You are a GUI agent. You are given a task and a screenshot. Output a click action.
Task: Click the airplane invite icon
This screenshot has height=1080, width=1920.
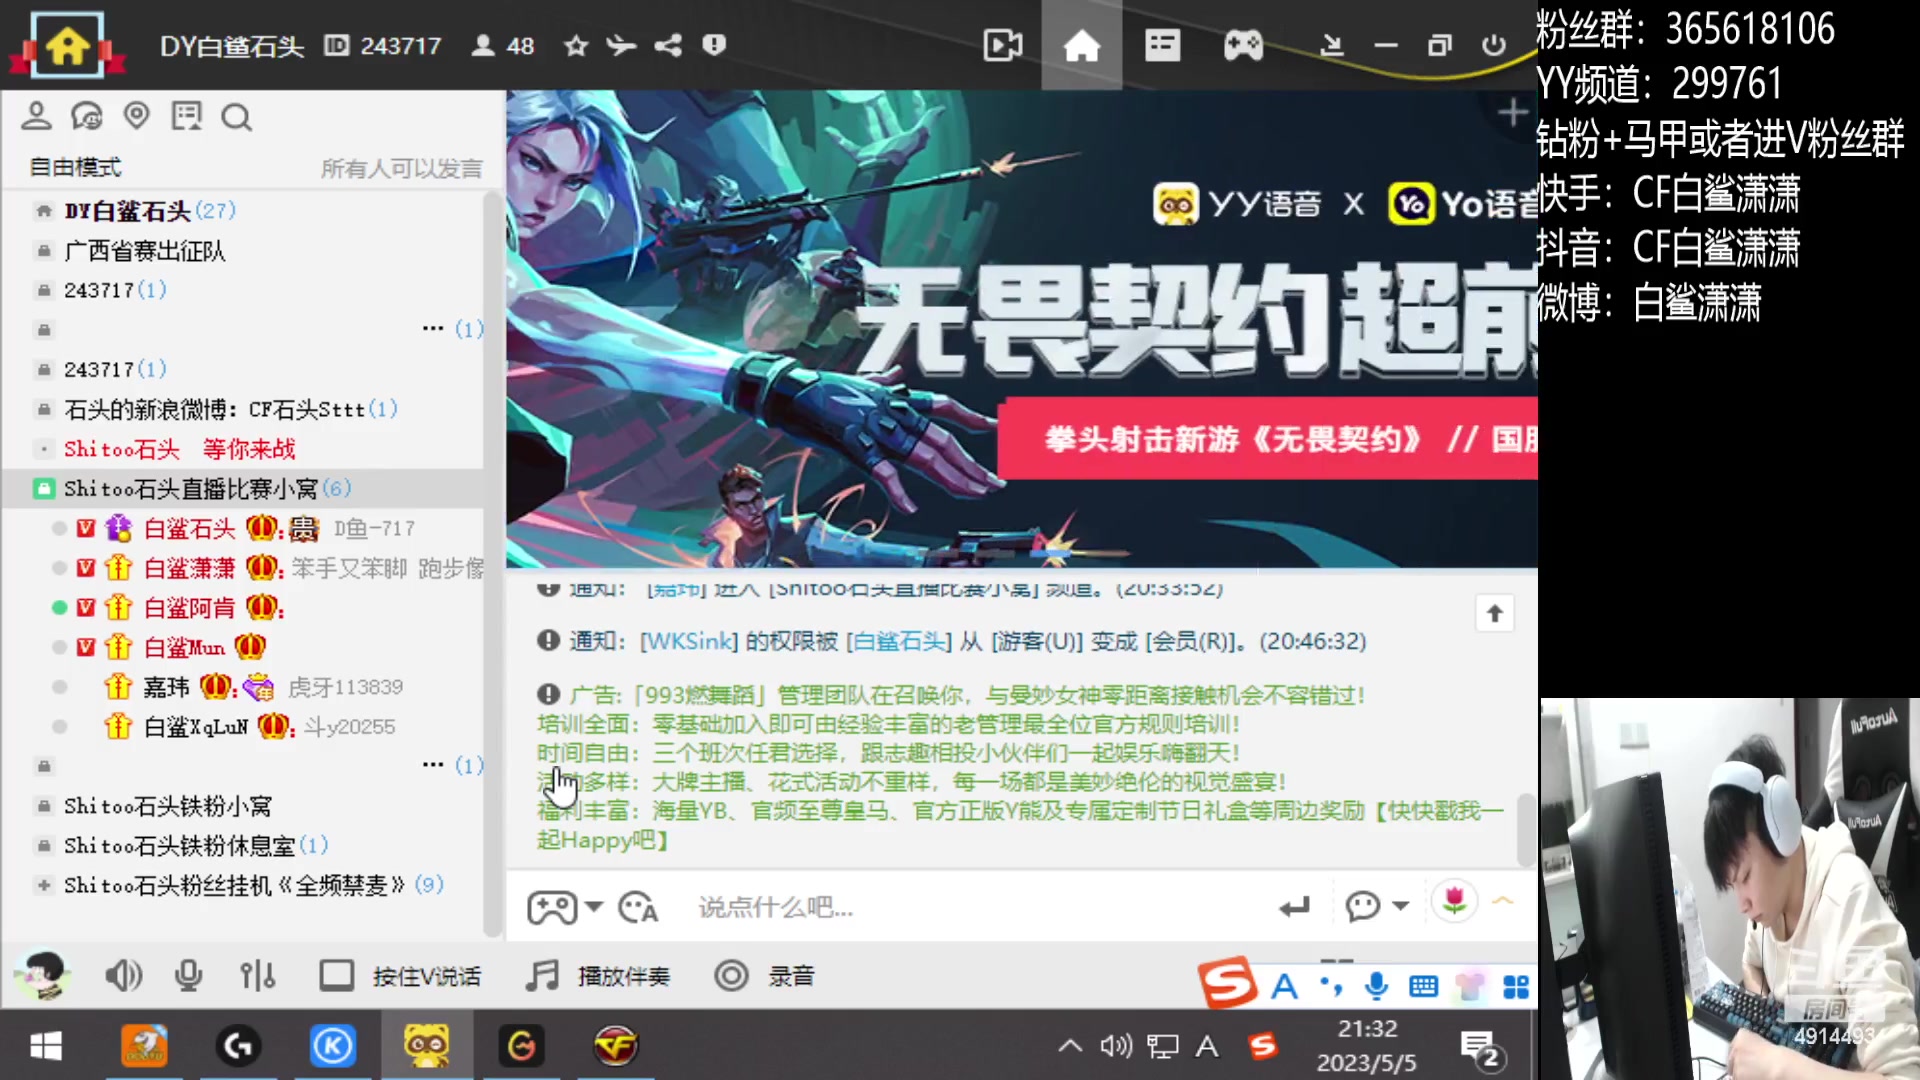point(621,46)
